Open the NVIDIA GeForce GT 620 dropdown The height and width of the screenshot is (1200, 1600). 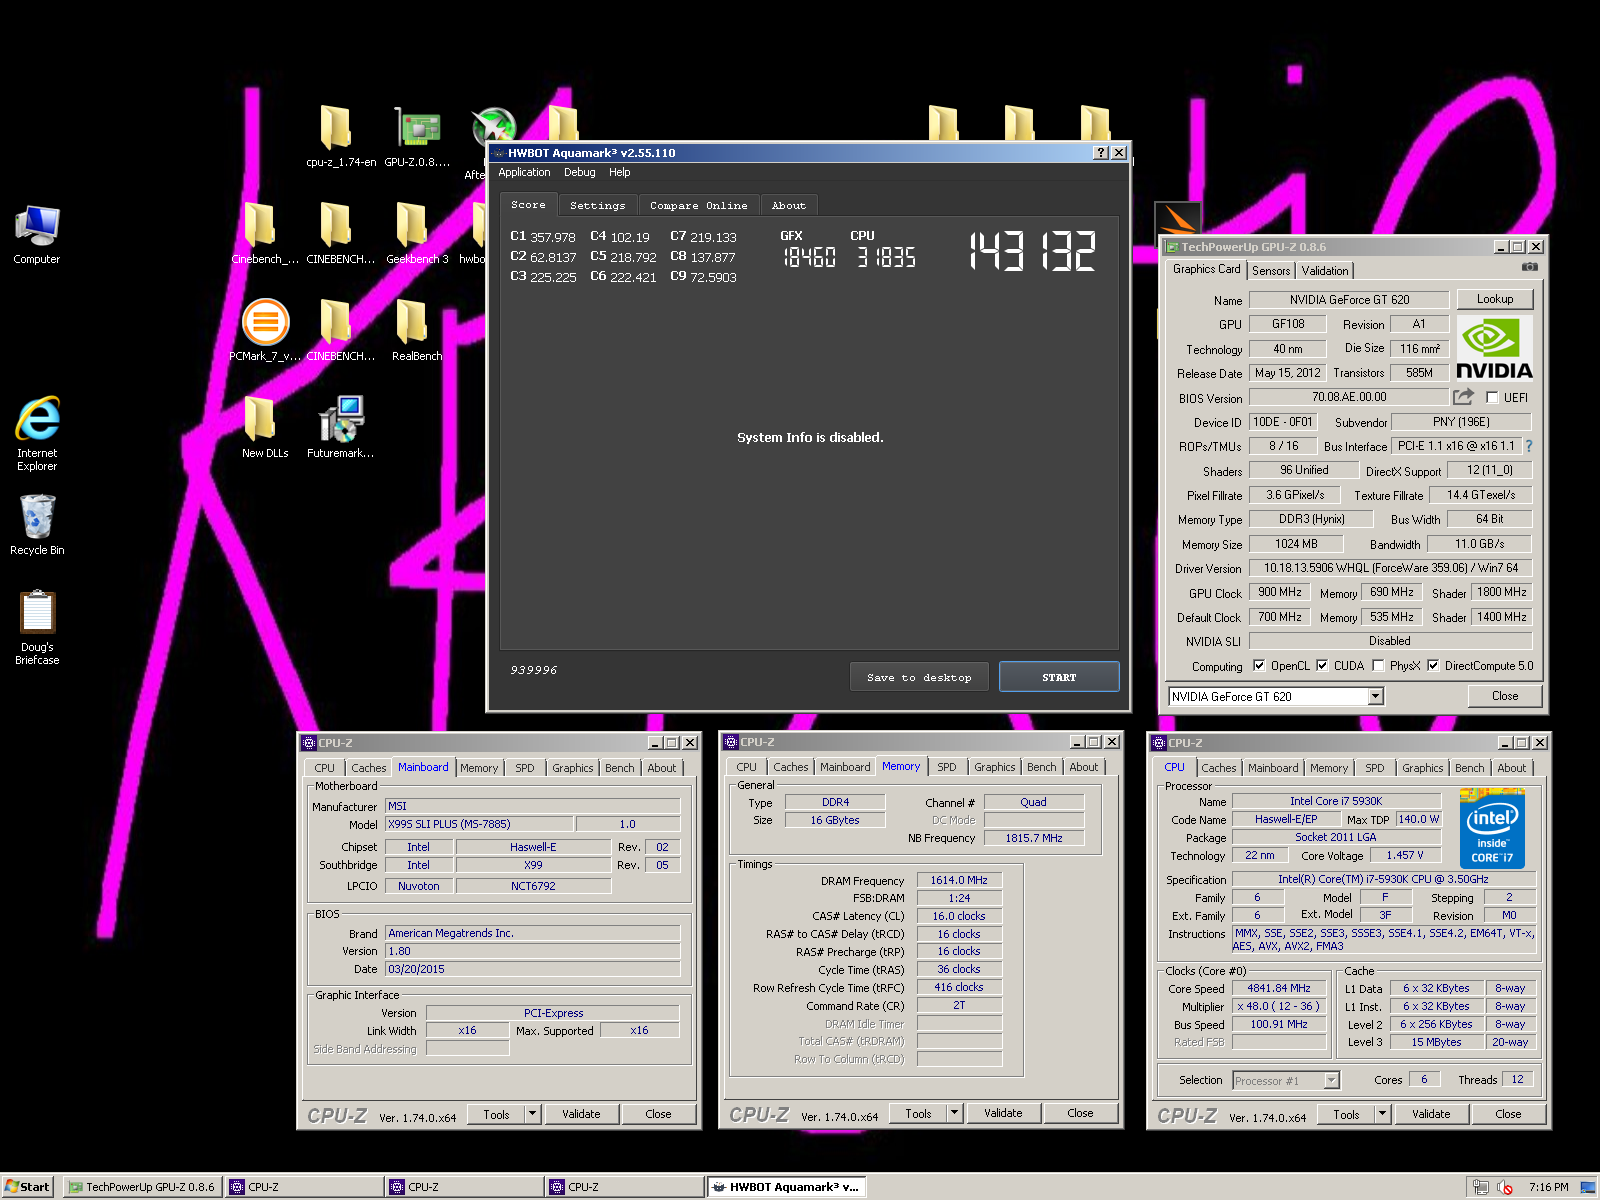click(1376, 696)
